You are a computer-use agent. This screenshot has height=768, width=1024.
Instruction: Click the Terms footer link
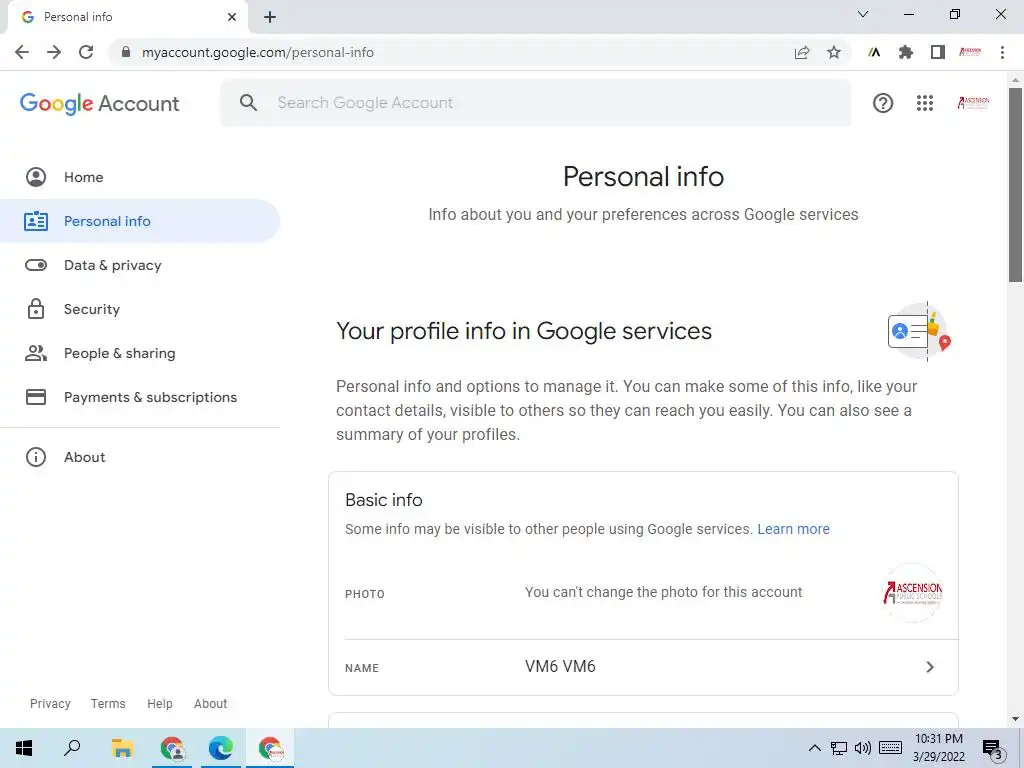click(108, 703)
